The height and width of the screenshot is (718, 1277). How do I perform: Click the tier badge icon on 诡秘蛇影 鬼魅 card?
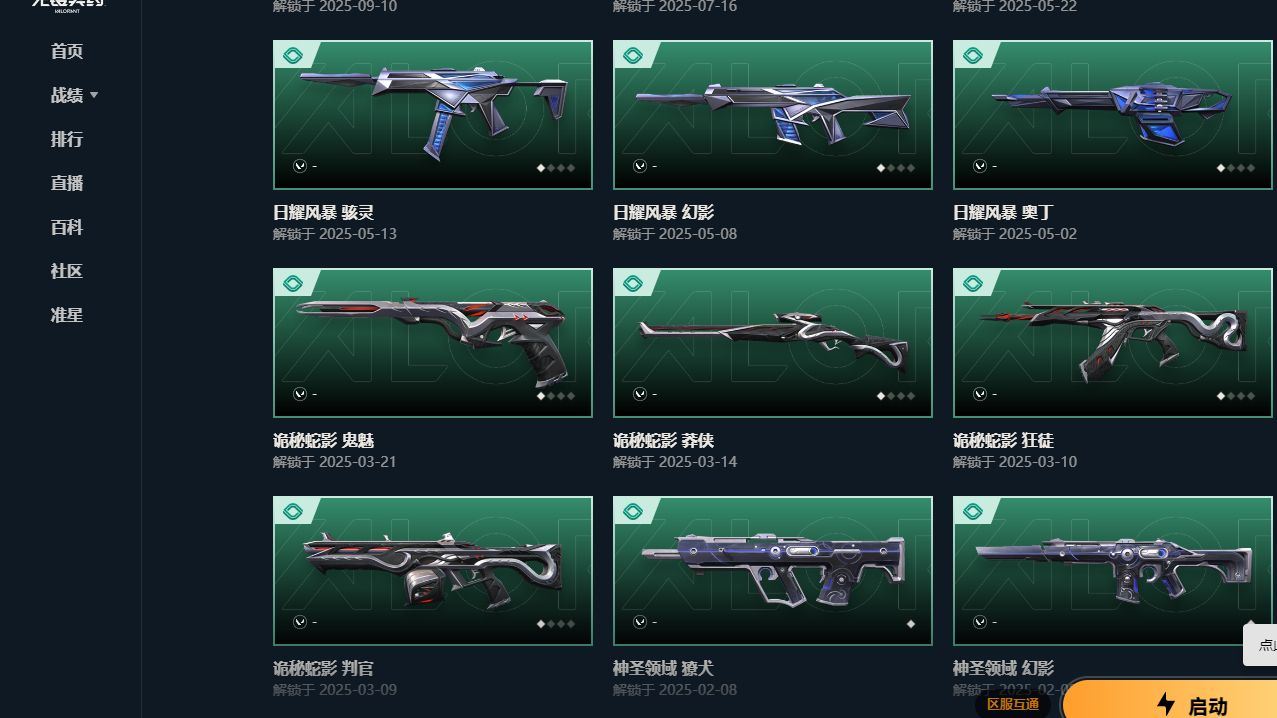pyautogui.click(x=293, y=284)
